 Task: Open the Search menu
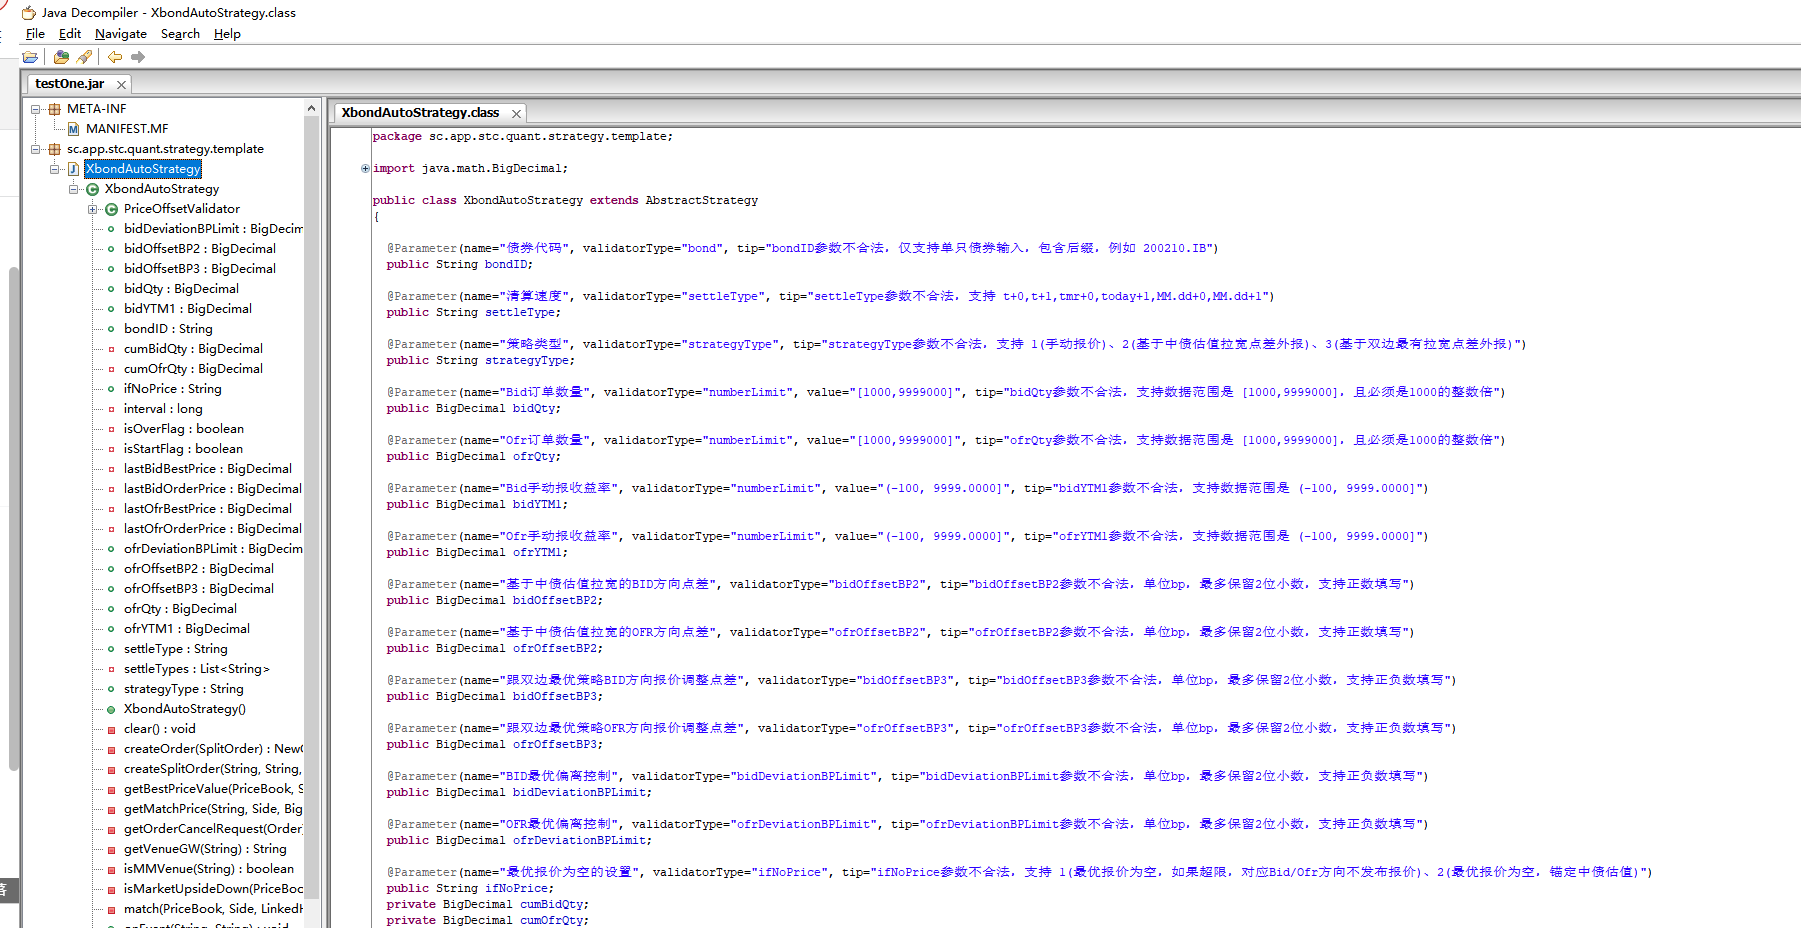(x=180, y=34)
